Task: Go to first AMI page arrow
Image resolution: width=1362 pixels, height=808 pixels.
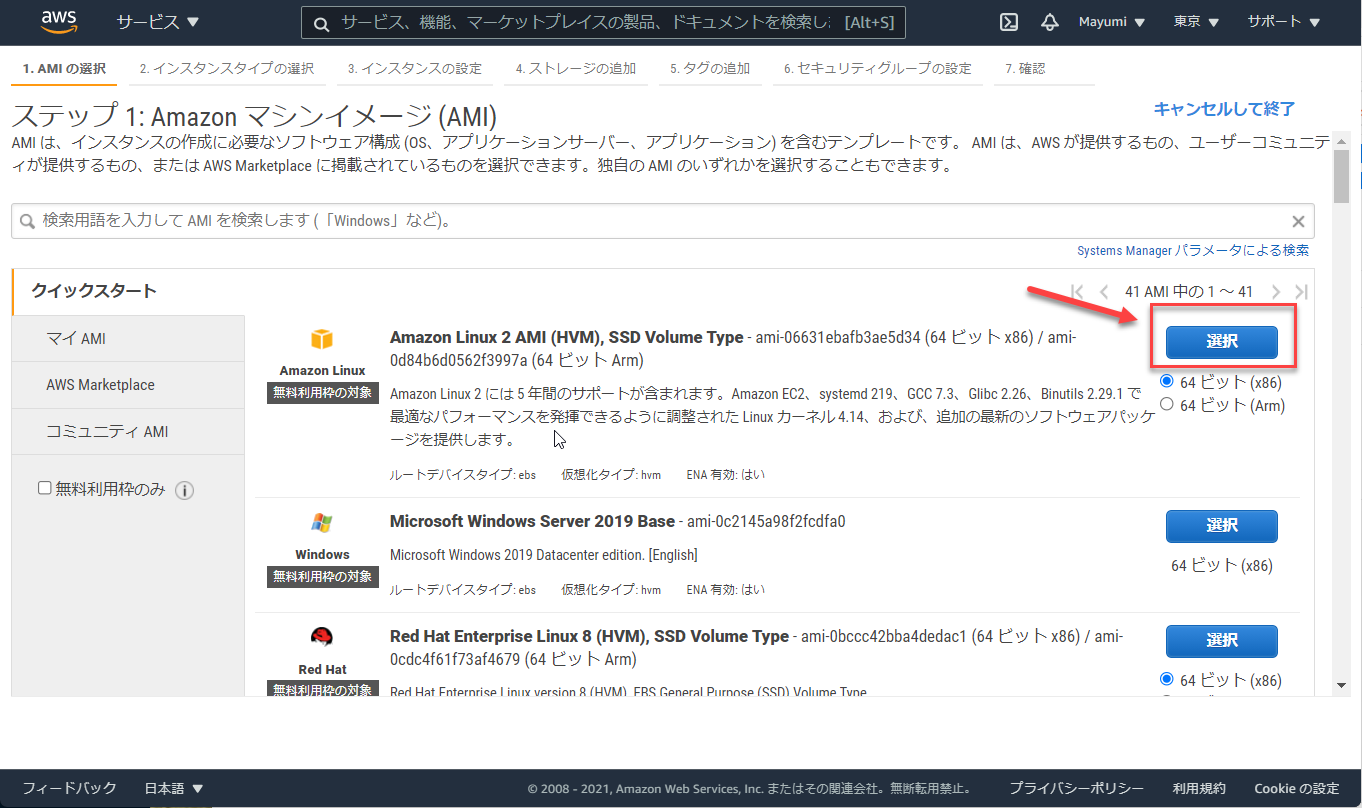Action: (x=1077, y=292)
